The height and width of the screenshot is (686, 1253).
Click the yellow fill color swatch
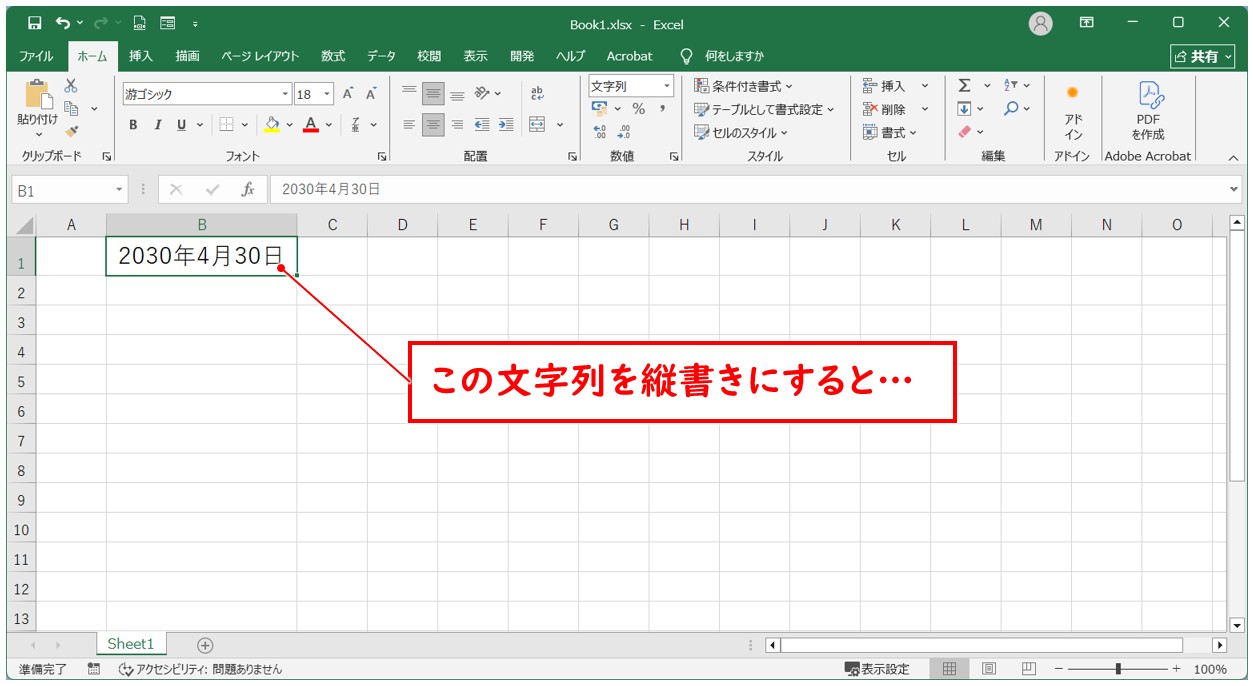coord(272,125)
